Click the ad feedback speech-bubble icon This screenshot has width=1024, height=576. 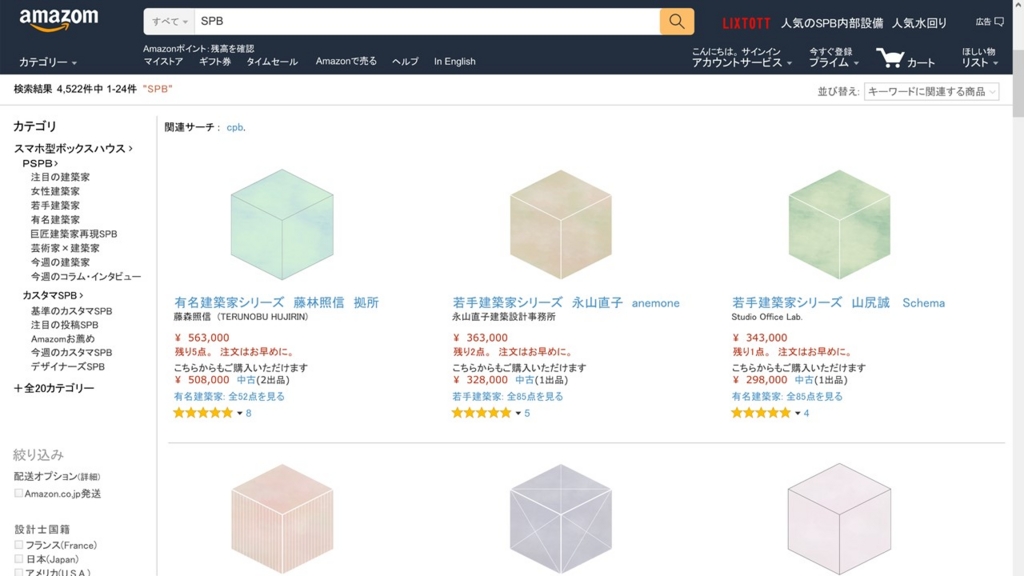point(999,22)
